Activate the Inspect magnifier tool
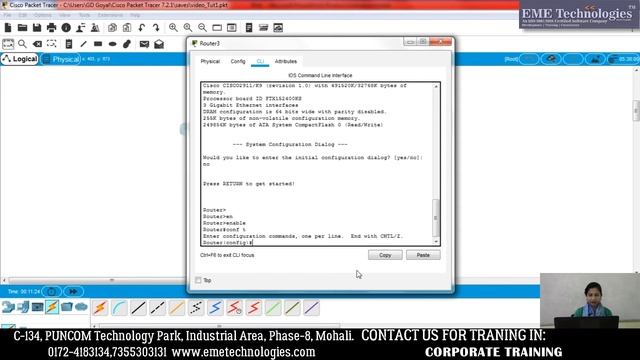 [22, 44]
